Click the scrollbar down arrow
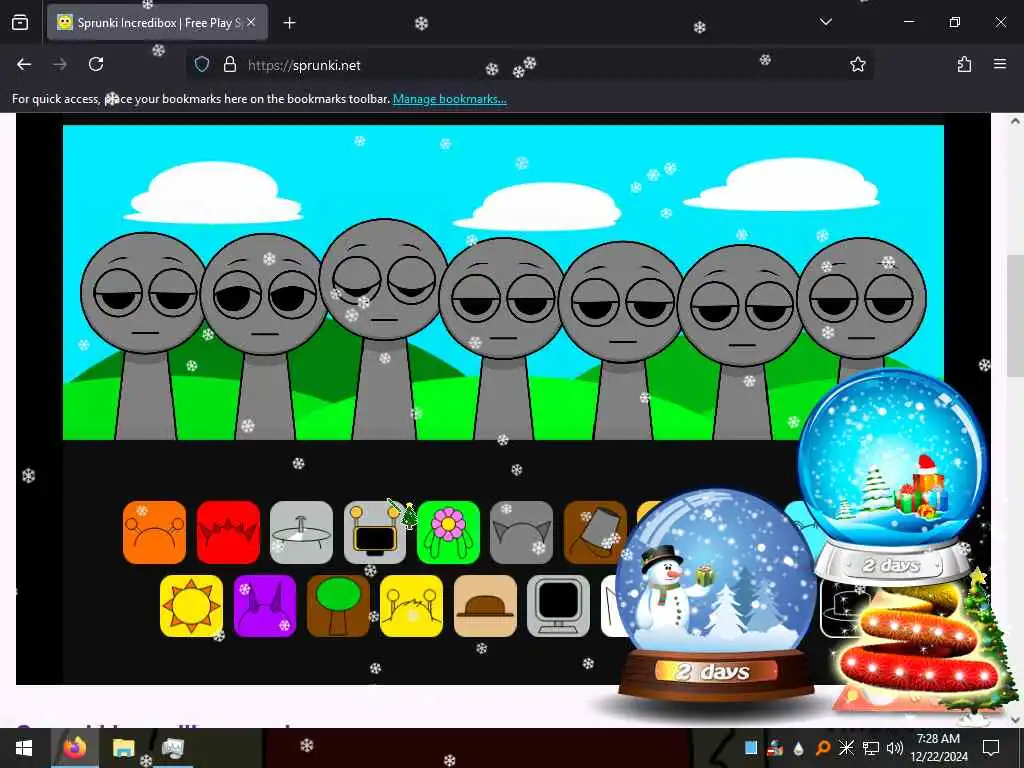 (x=1015, y=719)
